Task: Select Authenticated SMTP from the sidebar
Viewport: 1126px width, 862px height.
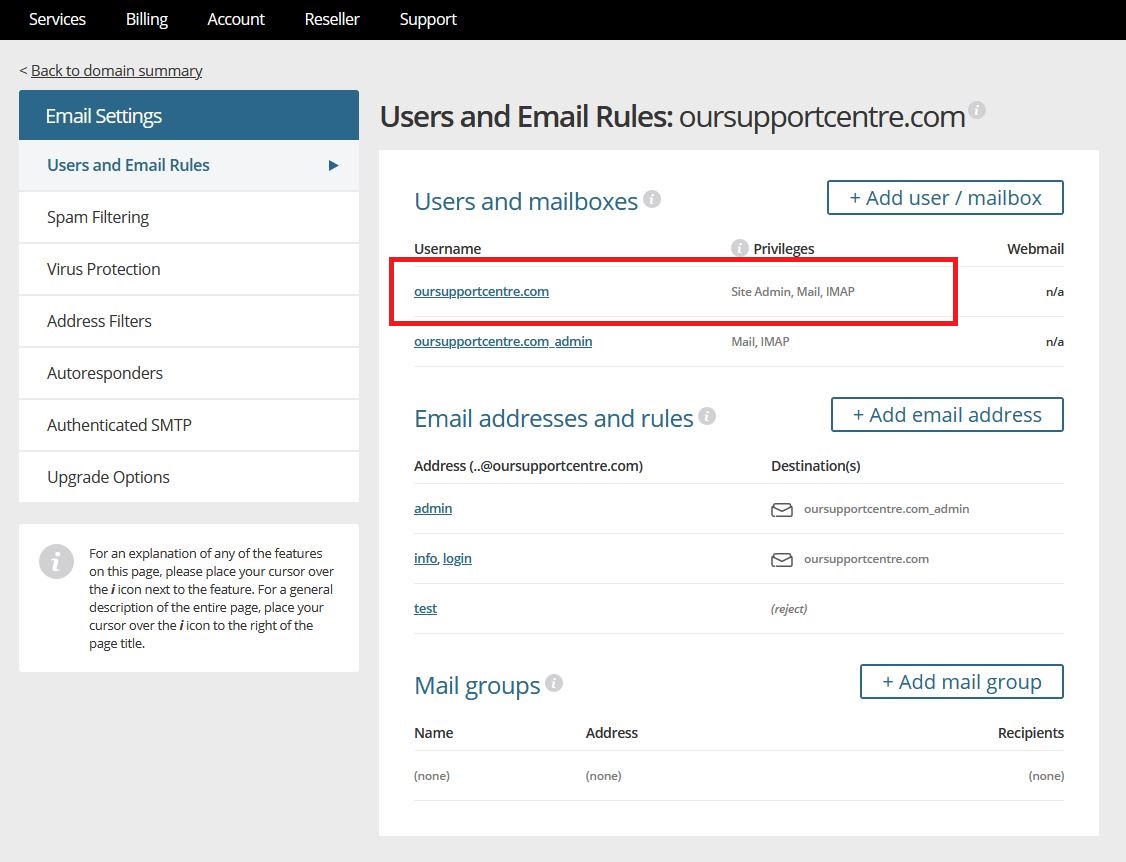Action: tap(120, 424)
